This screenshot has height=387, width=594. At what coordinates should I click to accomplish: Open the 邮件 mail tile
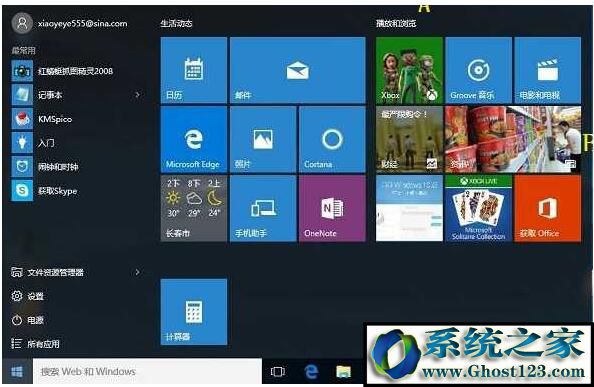pos(297,70)
